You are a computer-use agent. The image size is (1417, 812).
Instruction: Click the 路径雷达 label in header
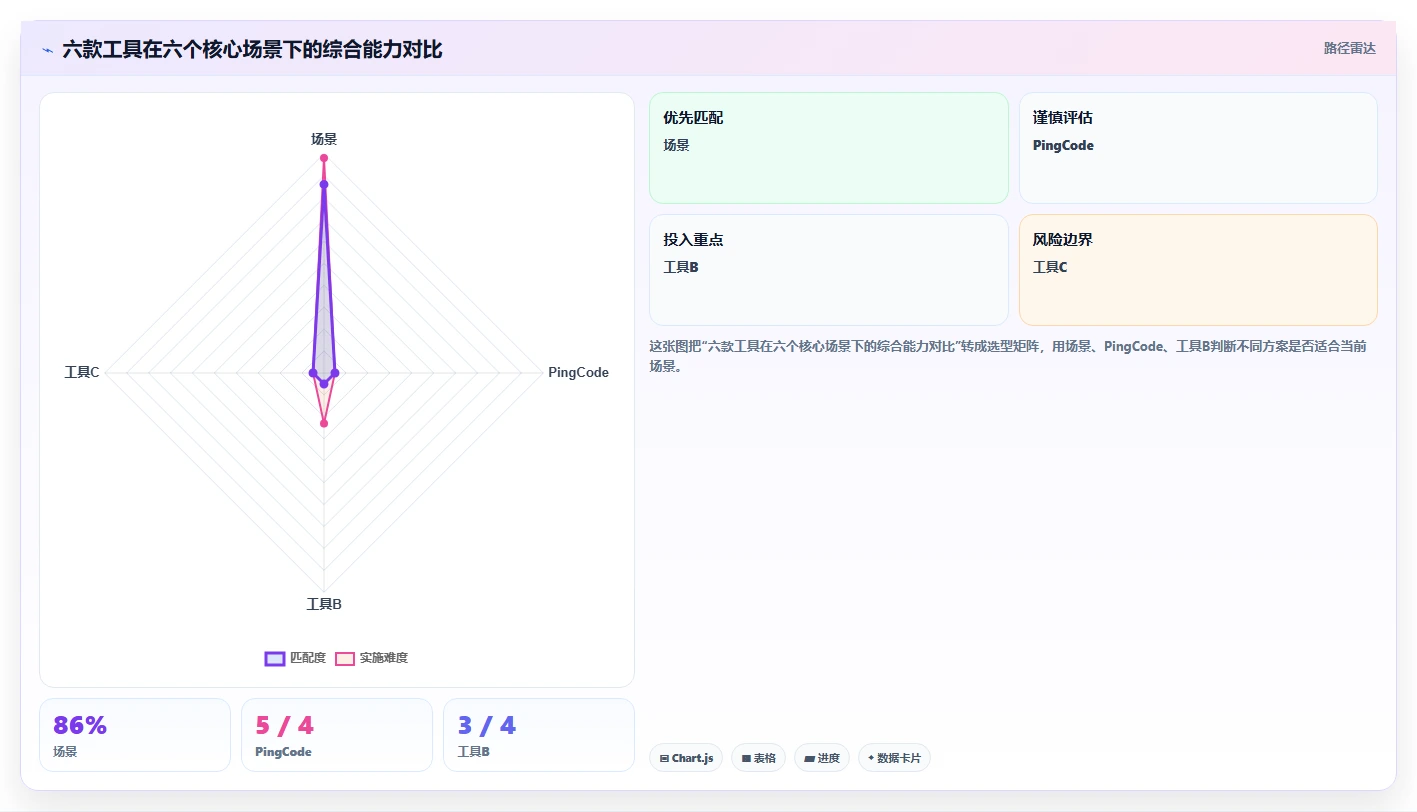coord(1350,48)
